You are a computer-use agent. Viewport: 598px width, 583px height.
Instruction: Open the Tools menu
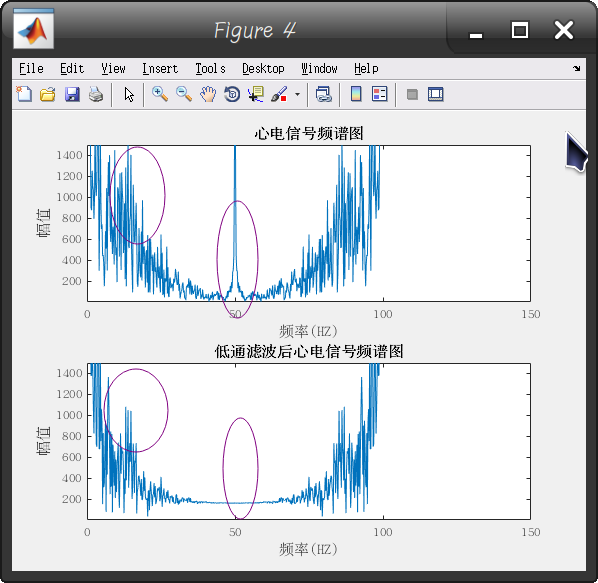pyautogui.click(x=211, y=69)
